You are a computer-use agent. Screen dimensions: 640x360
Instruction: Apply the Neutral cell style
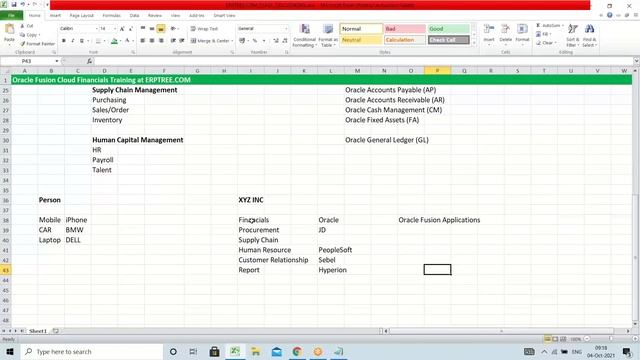(x=361, y=40)
